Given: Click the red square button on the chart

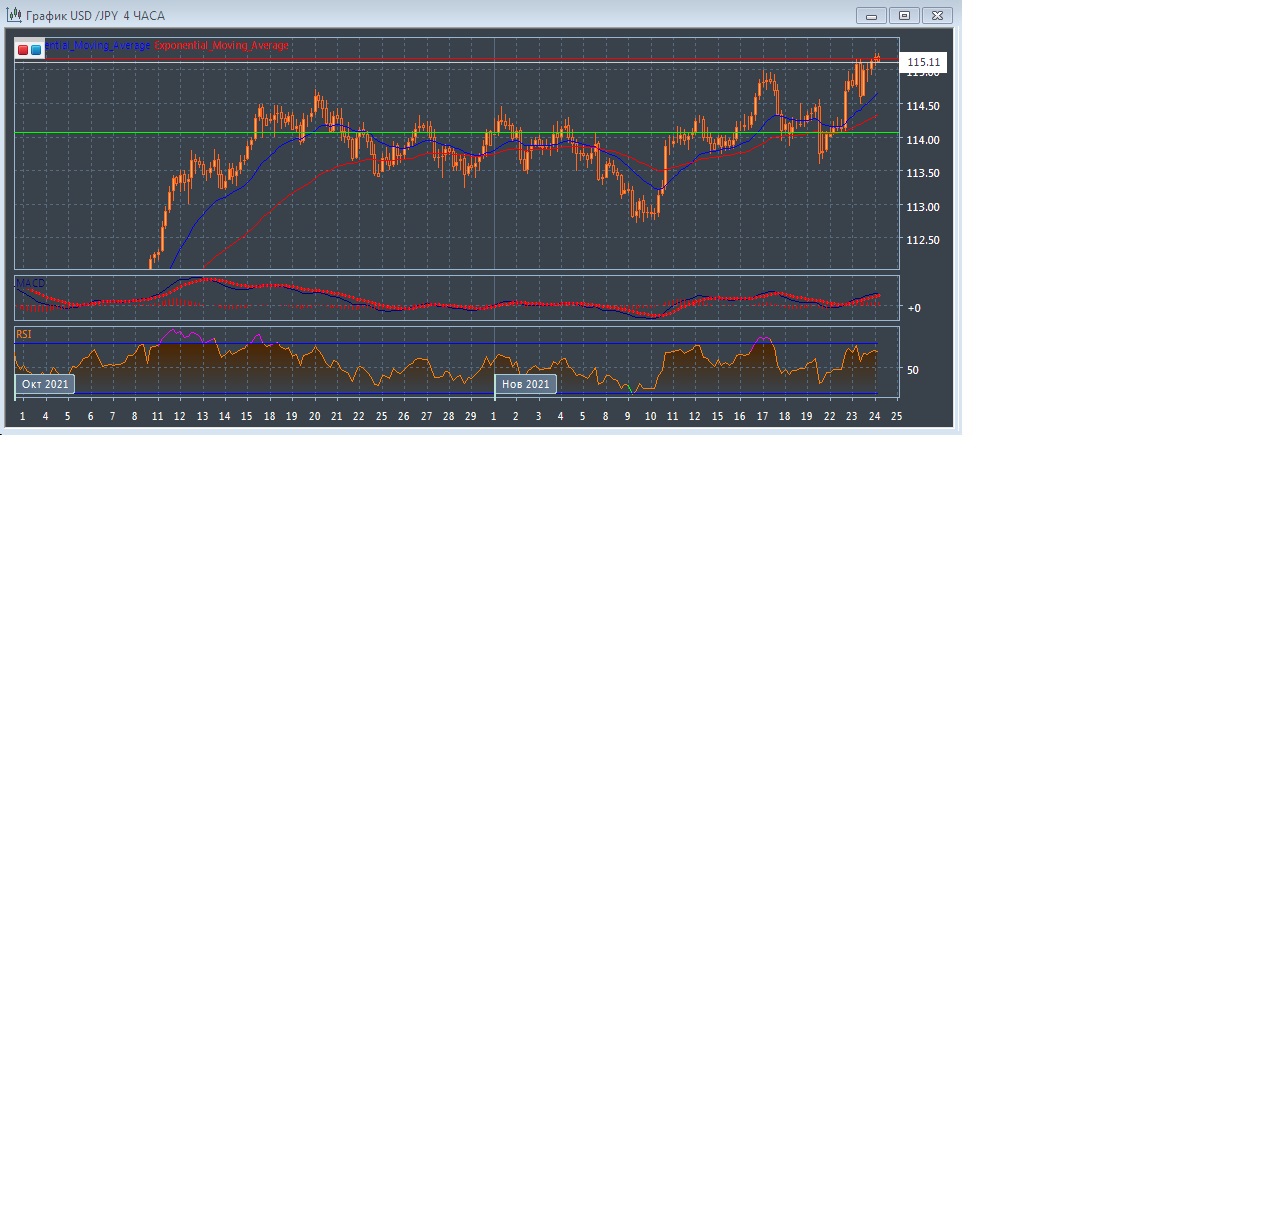Looking at the screenshot, I should point(23,49).
